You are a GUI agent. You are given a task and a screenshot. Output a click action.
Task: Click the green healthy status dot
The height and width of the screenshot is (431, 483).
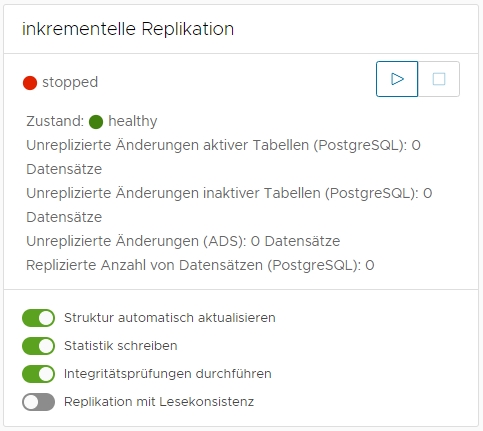(96, 122)
